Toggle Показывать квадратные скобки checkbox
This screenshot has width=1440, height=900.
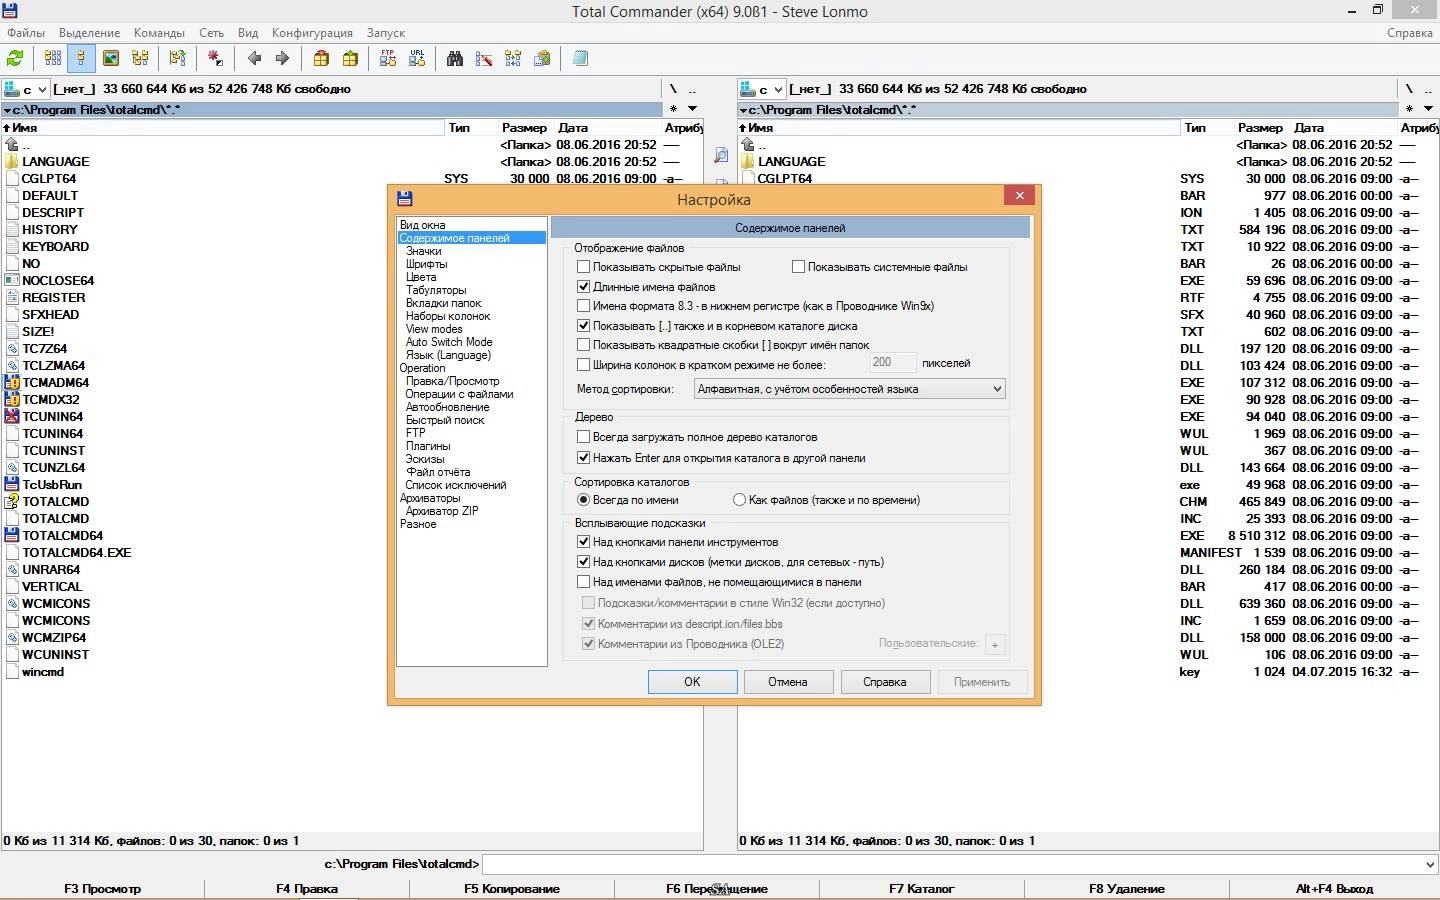[x=584, y=345]
